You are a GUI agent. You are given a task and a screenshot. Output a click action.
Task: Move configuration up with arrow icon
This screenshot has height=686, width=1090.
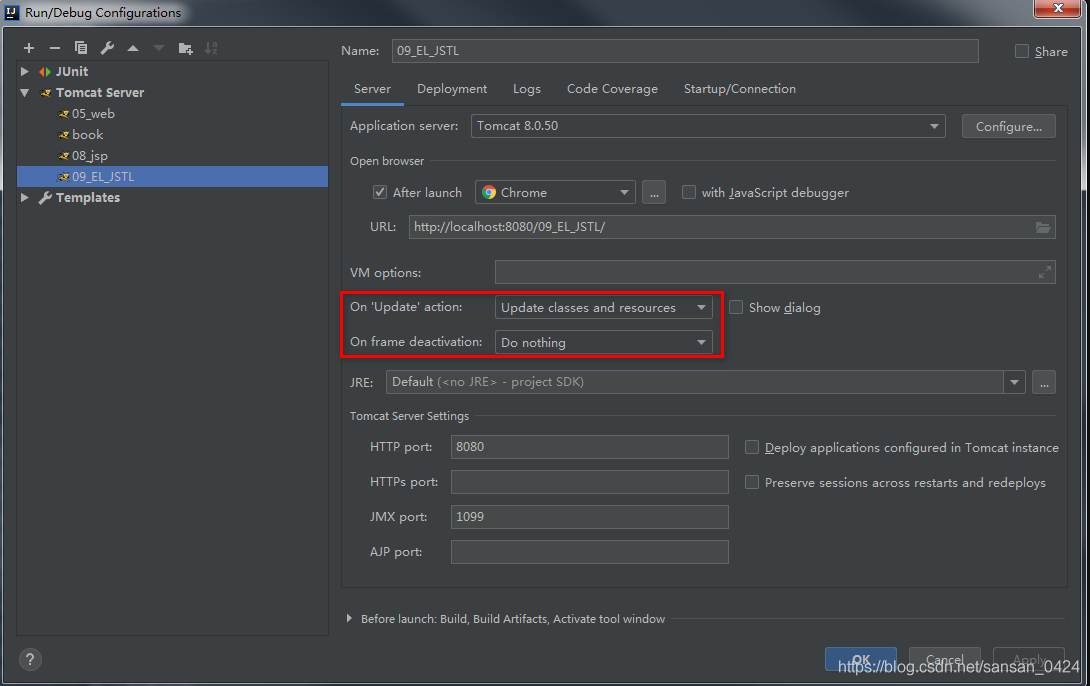point(133,48)
